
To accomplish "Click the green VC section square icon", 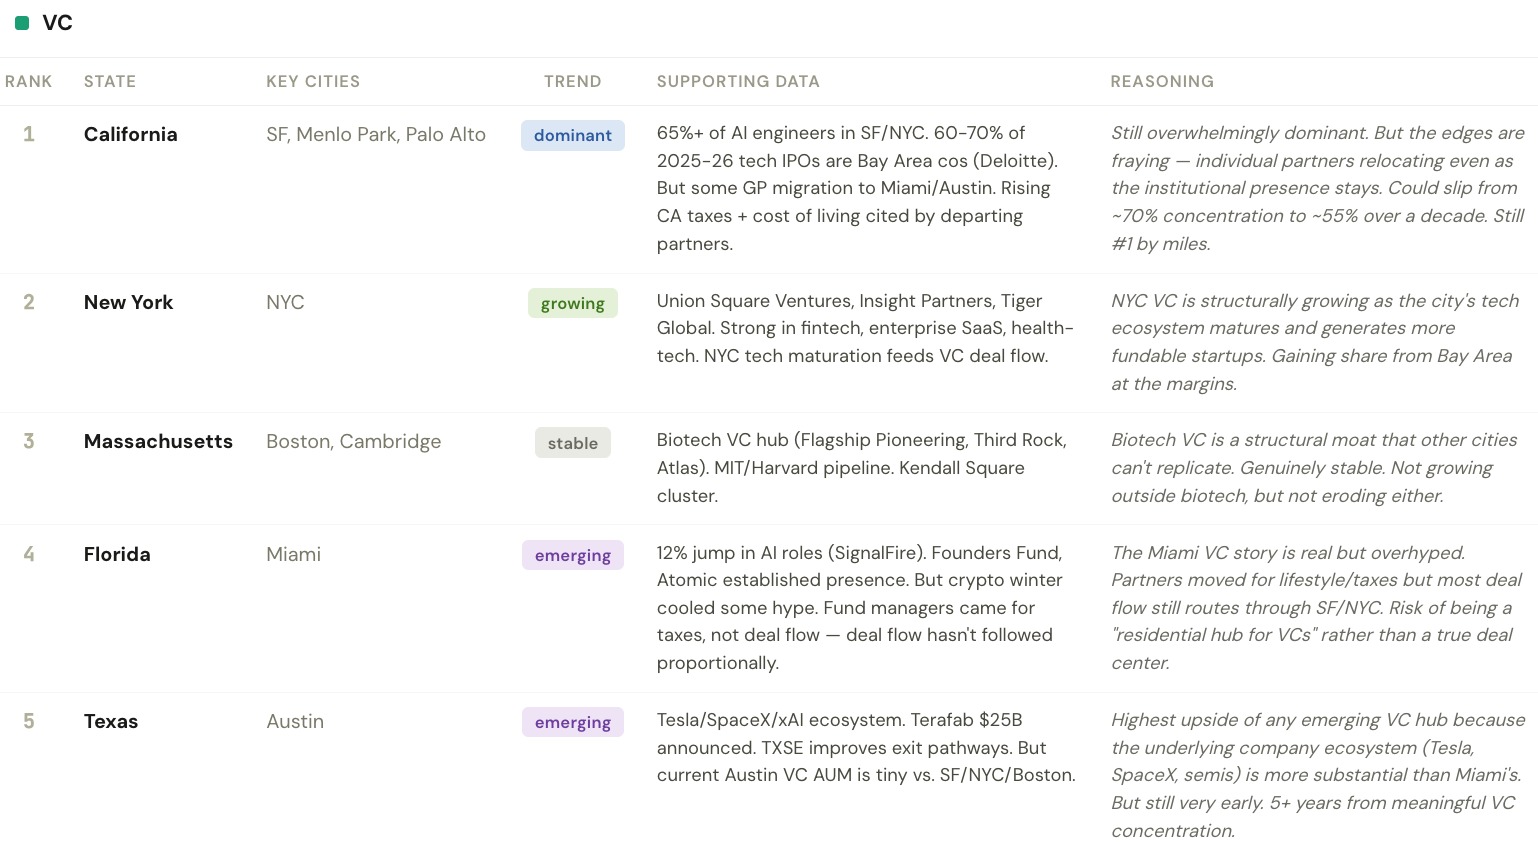I will (x=22, y=23).
